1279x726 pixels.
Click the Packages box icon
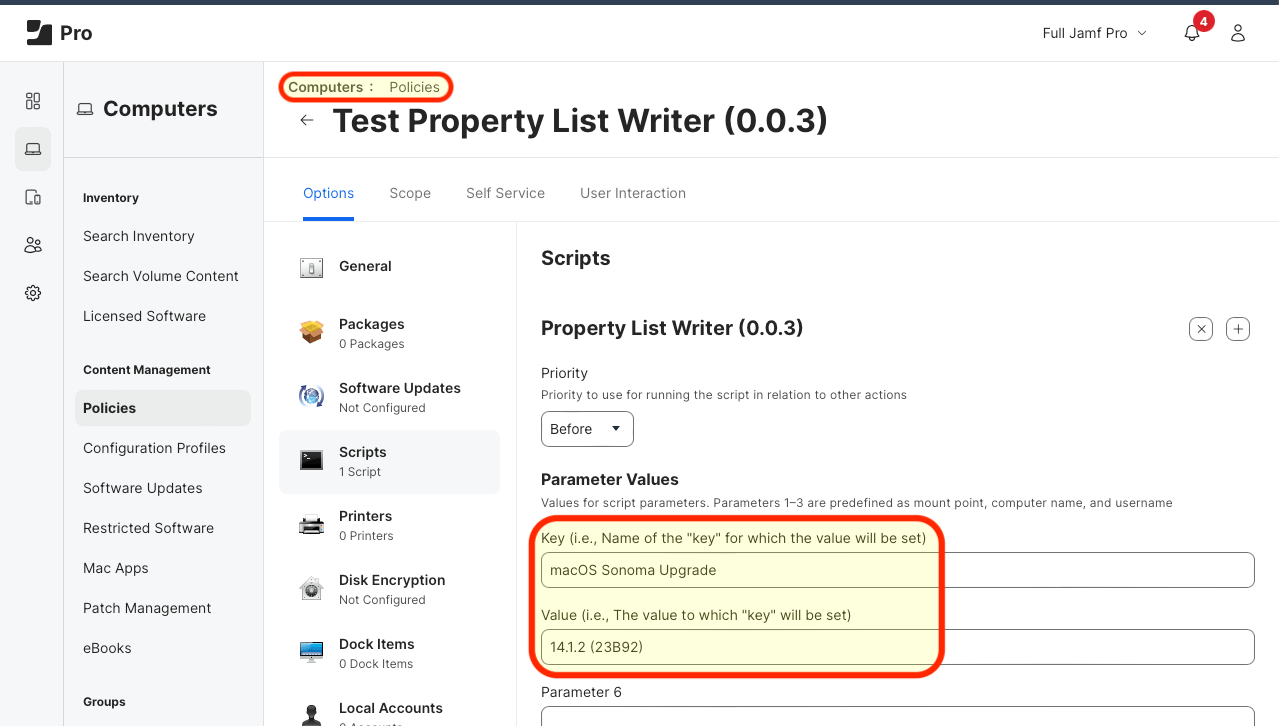(x=311, y=332)
